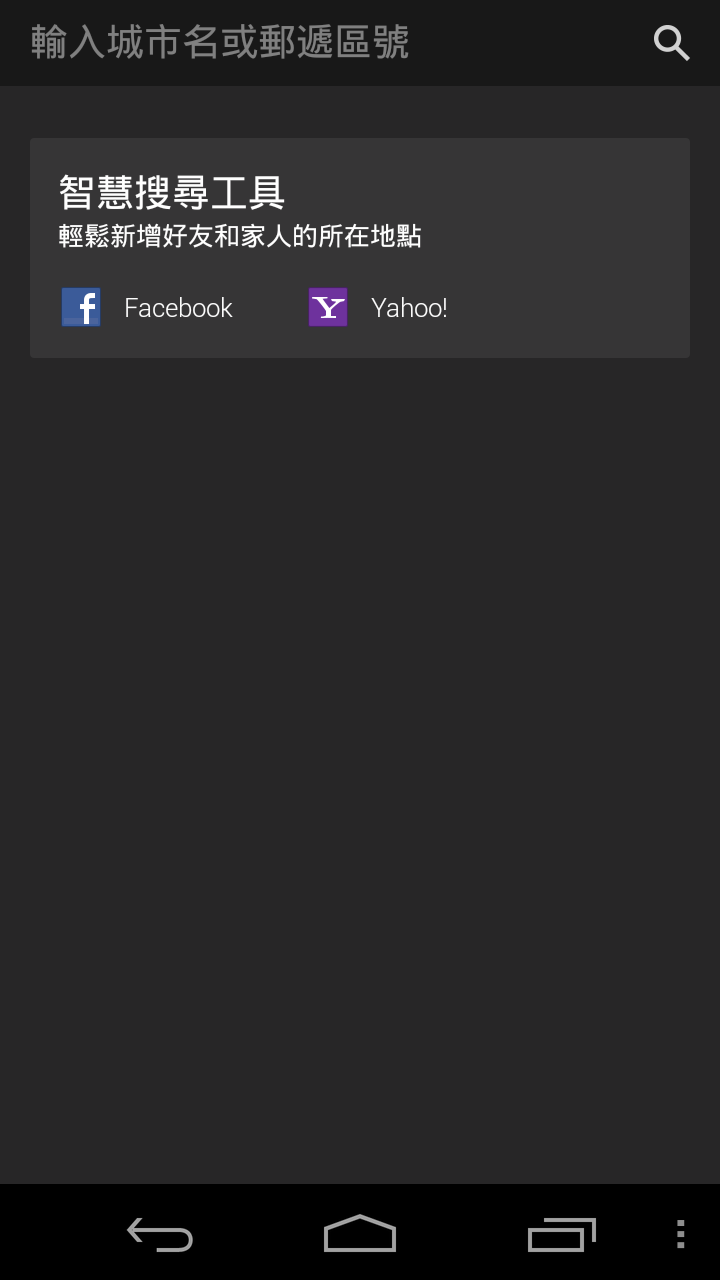
Task: Select the blue Facebook logo icon
Action: (81, 308)
